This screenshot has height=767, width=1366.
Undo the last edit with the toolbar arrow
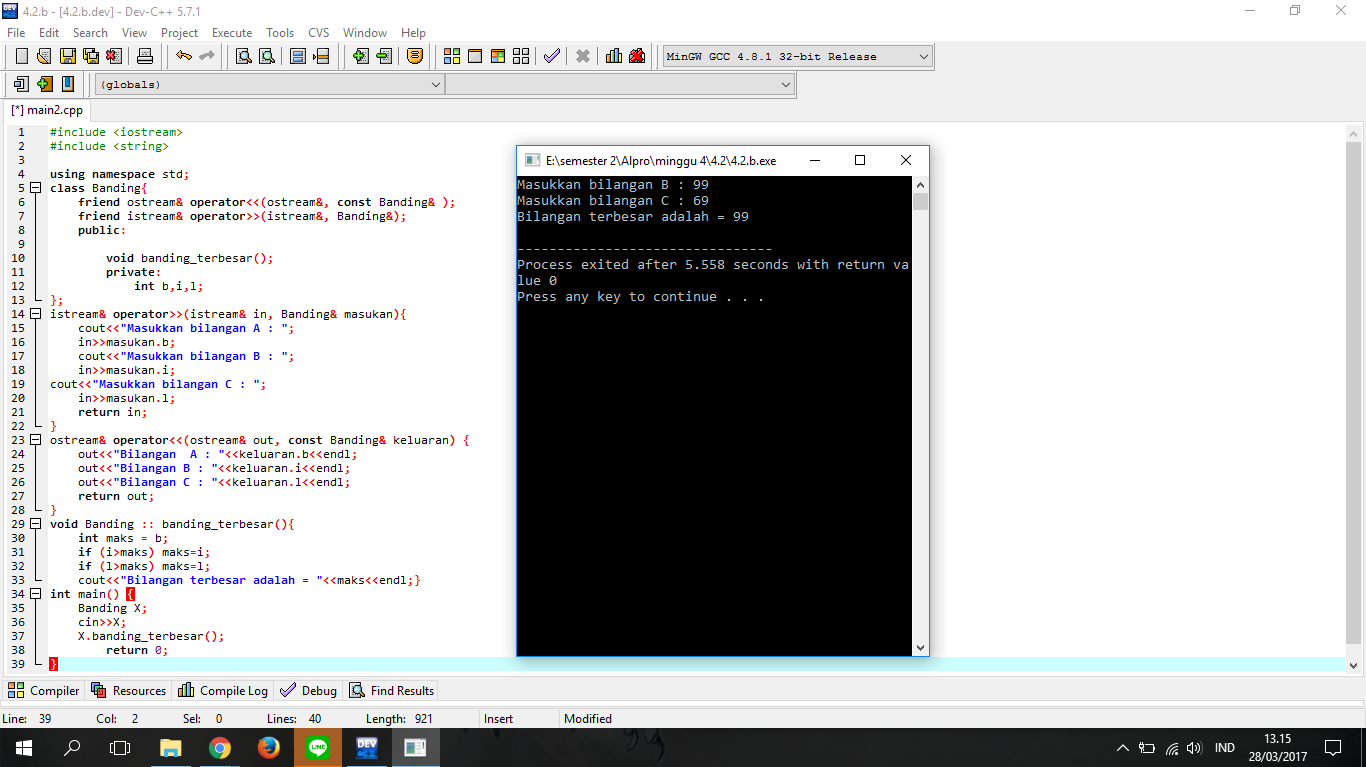pos(184,56)
